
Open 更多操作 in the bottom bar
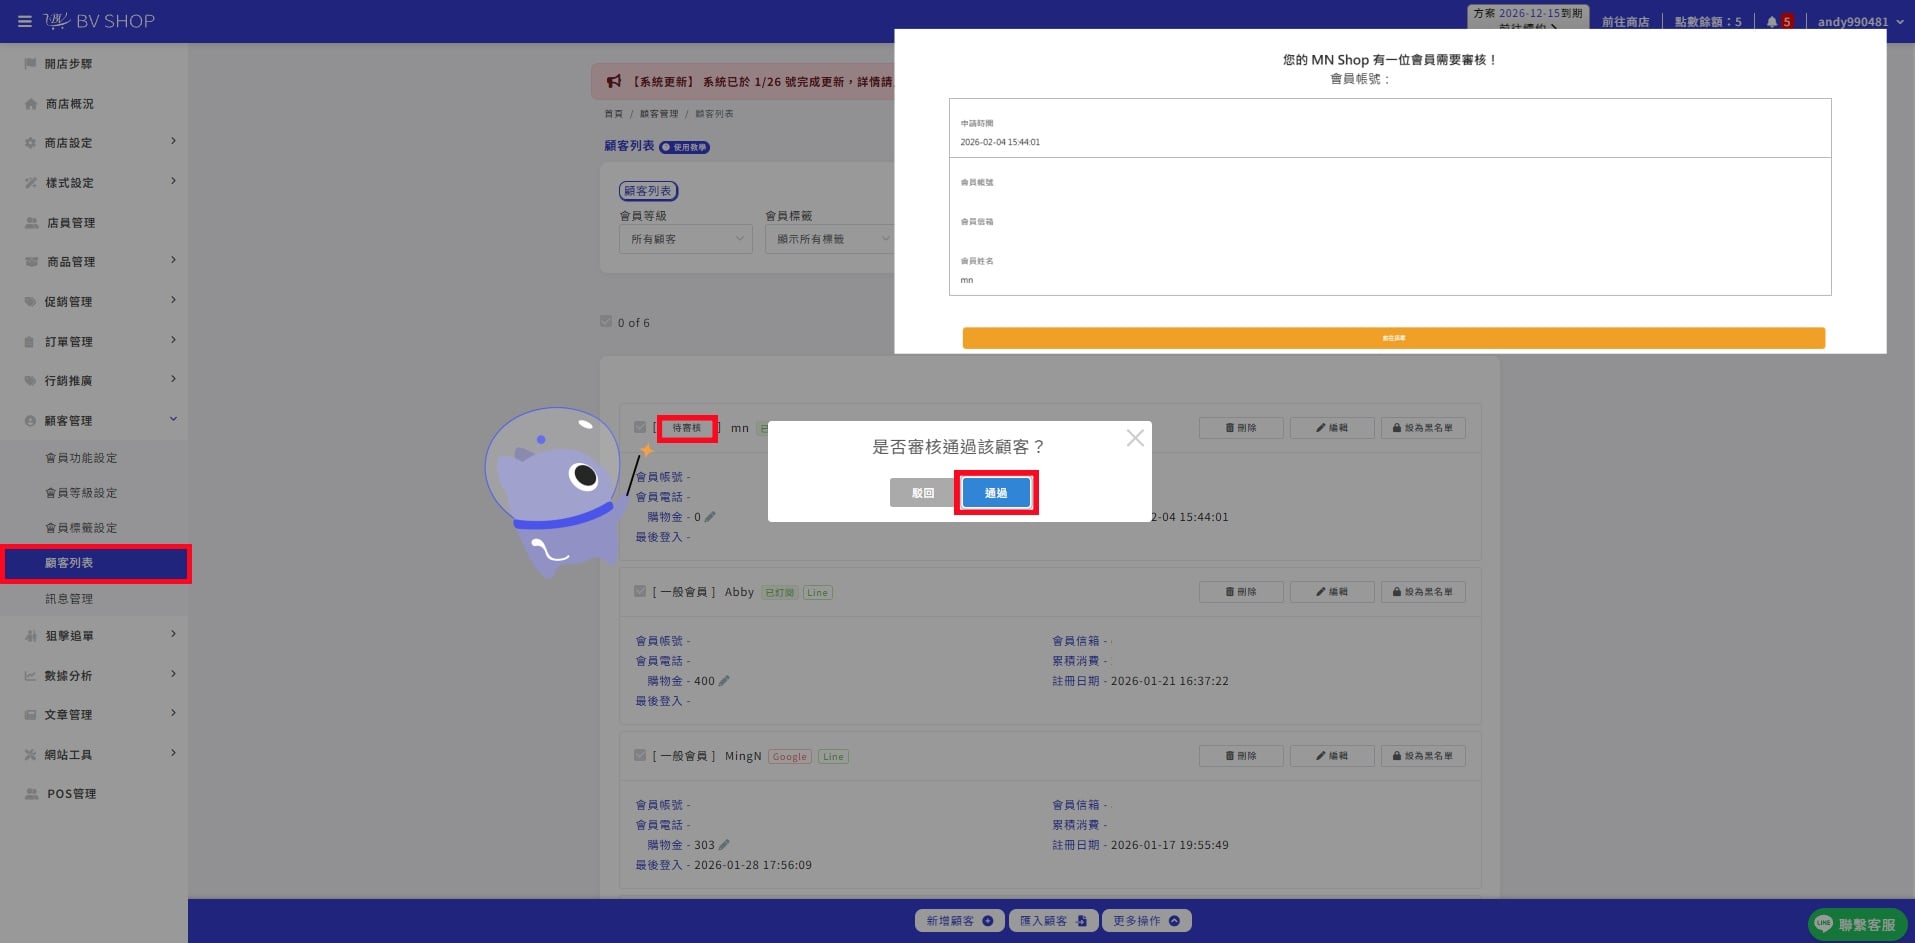coord(1147,921)
